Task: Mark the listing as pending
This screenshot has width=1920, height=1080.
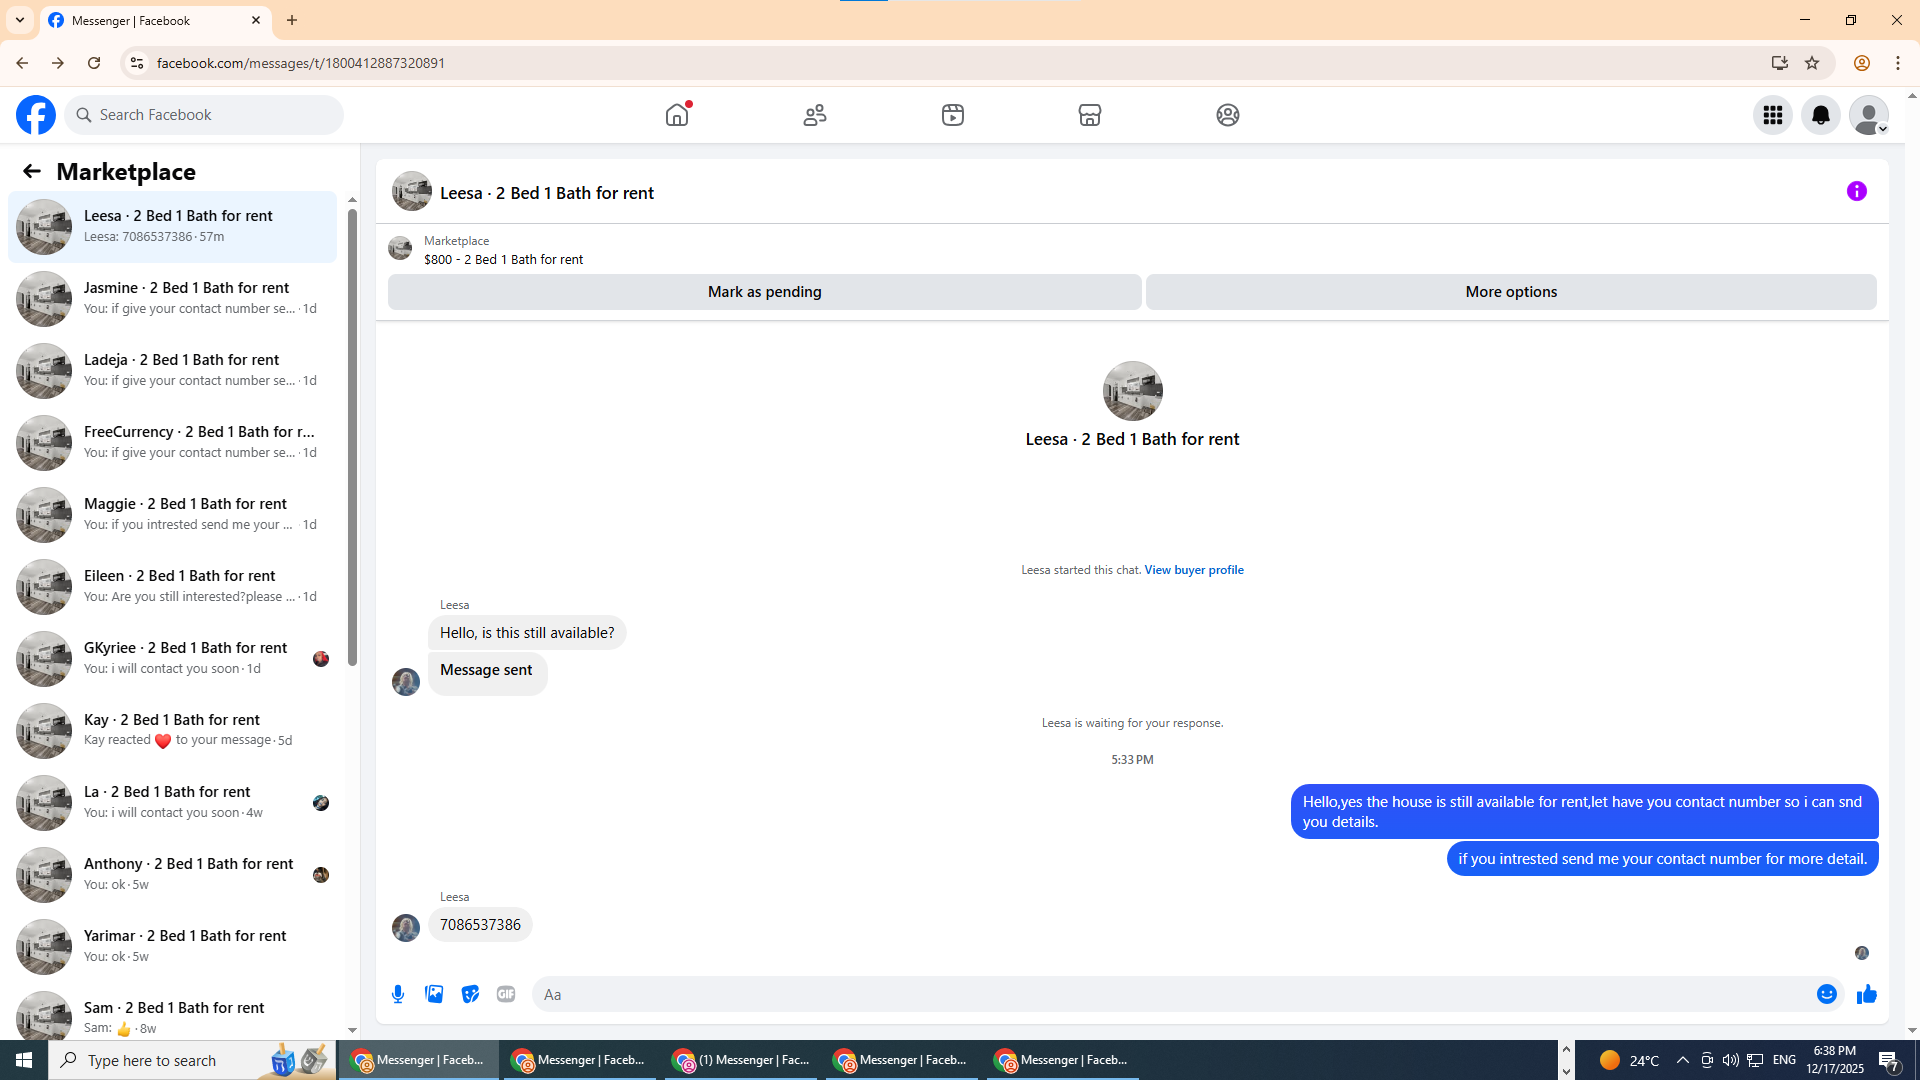Action: (764, 292)
